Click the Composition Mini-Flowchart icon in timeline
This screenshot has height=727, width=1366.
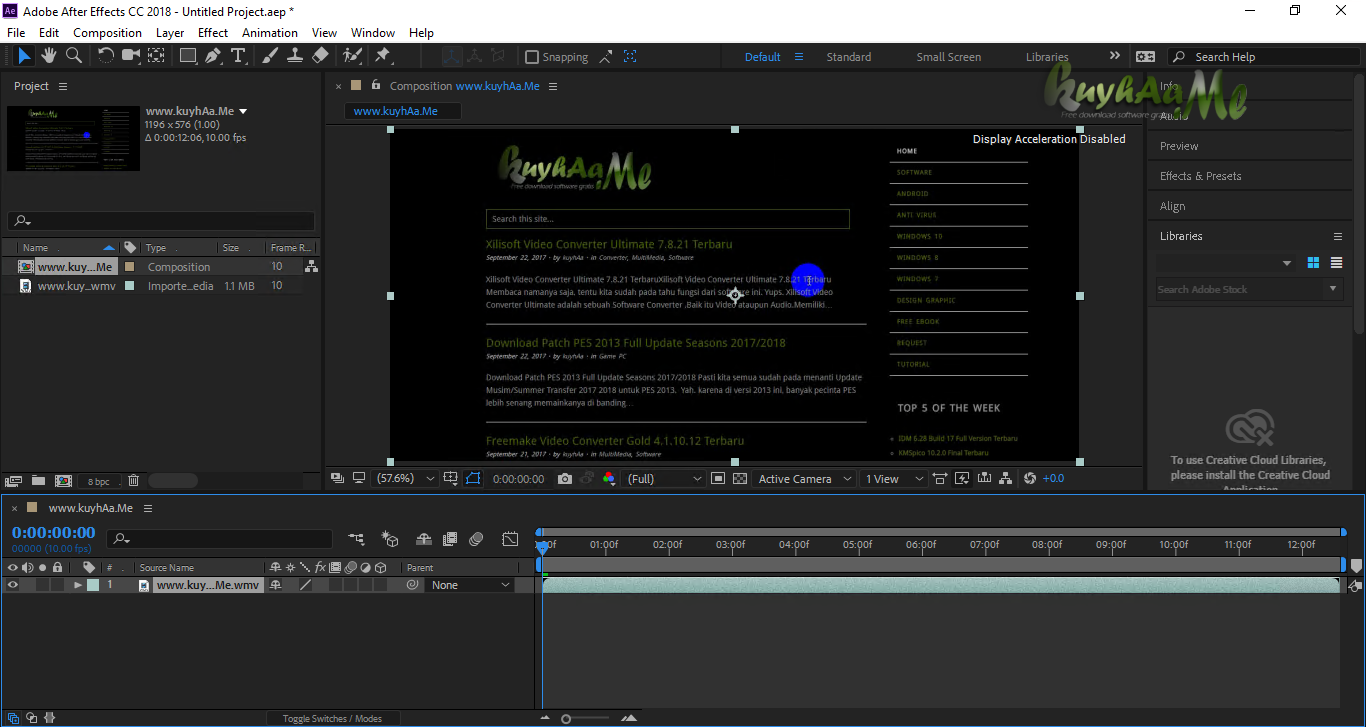[x=357, y=539]
